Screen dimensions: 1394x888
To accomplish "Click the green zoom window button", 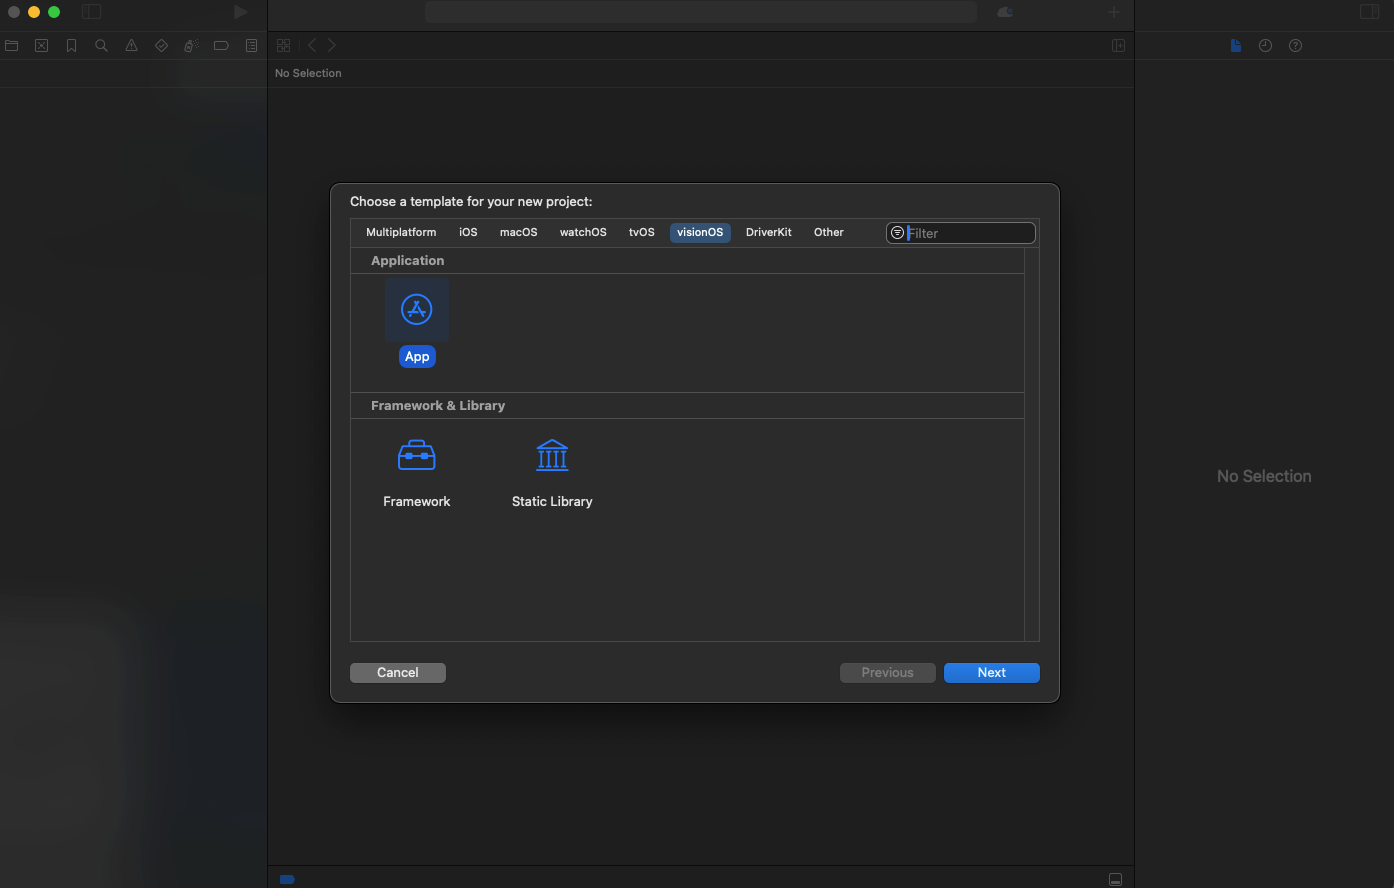I will 54,12.
